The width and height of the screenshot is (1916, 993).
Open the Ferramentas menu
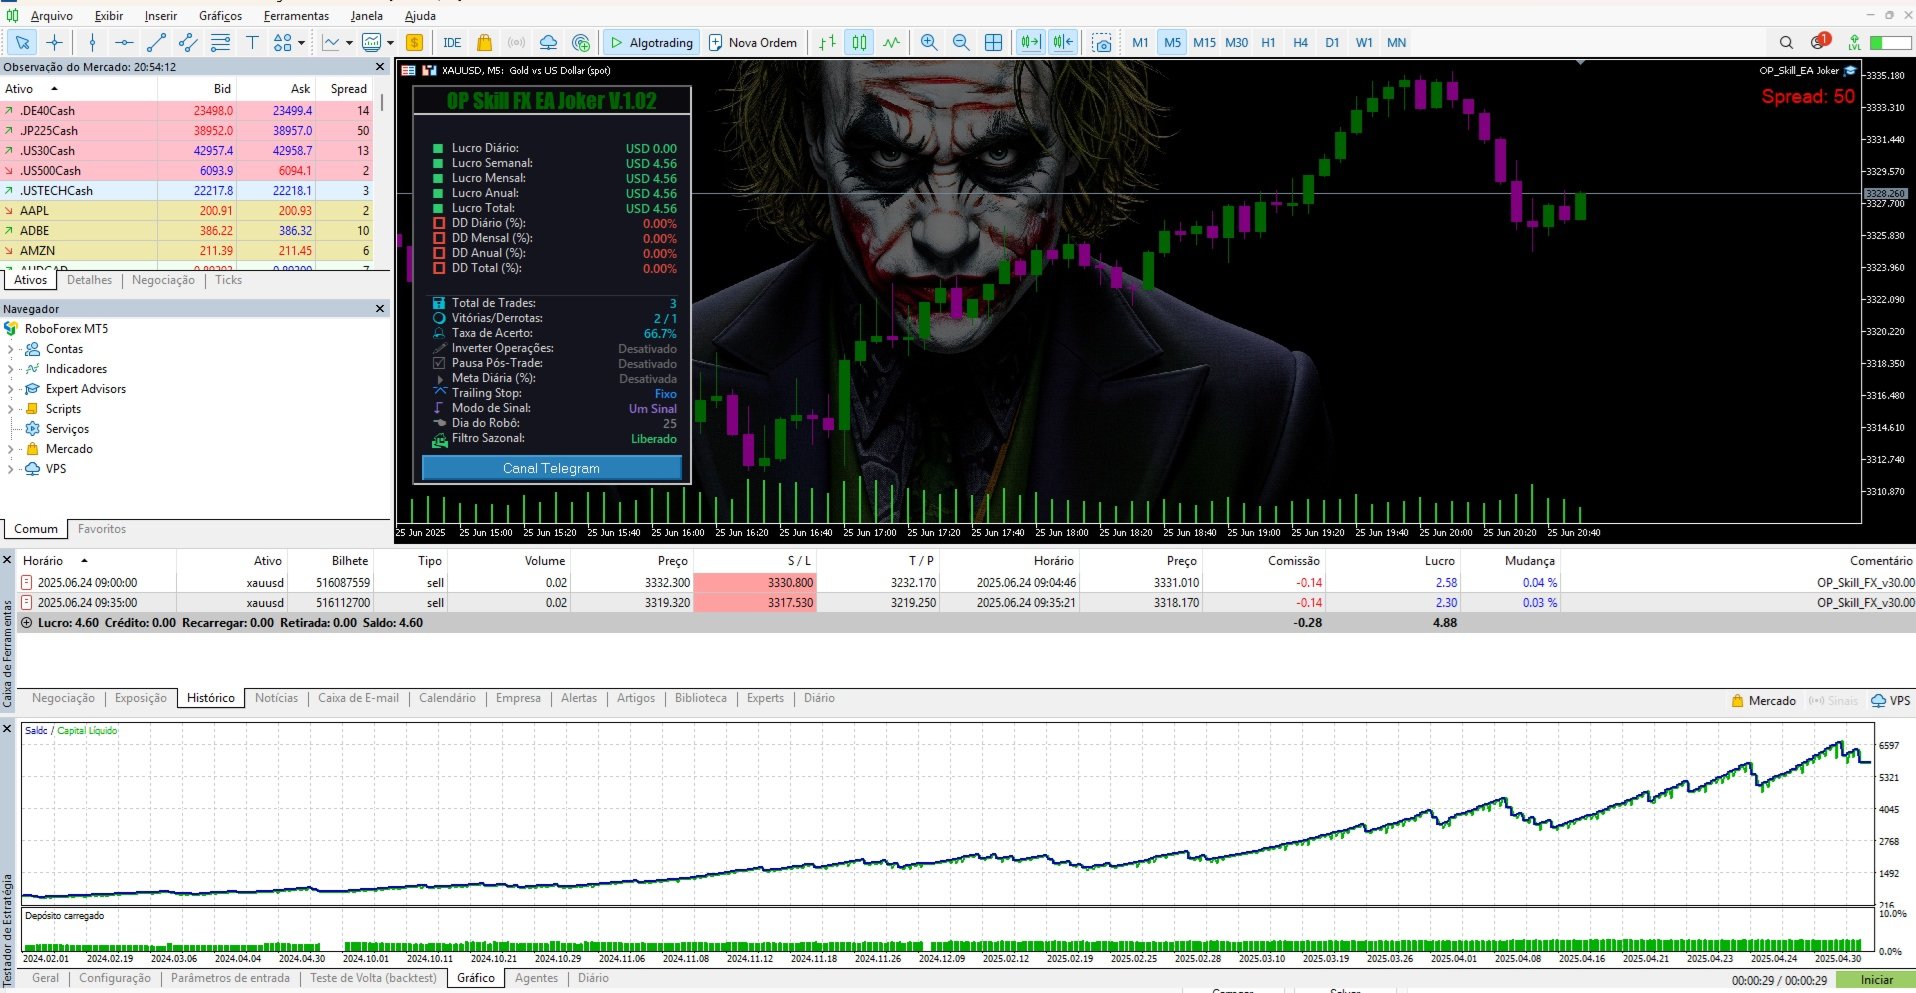[x=296, y=15]
